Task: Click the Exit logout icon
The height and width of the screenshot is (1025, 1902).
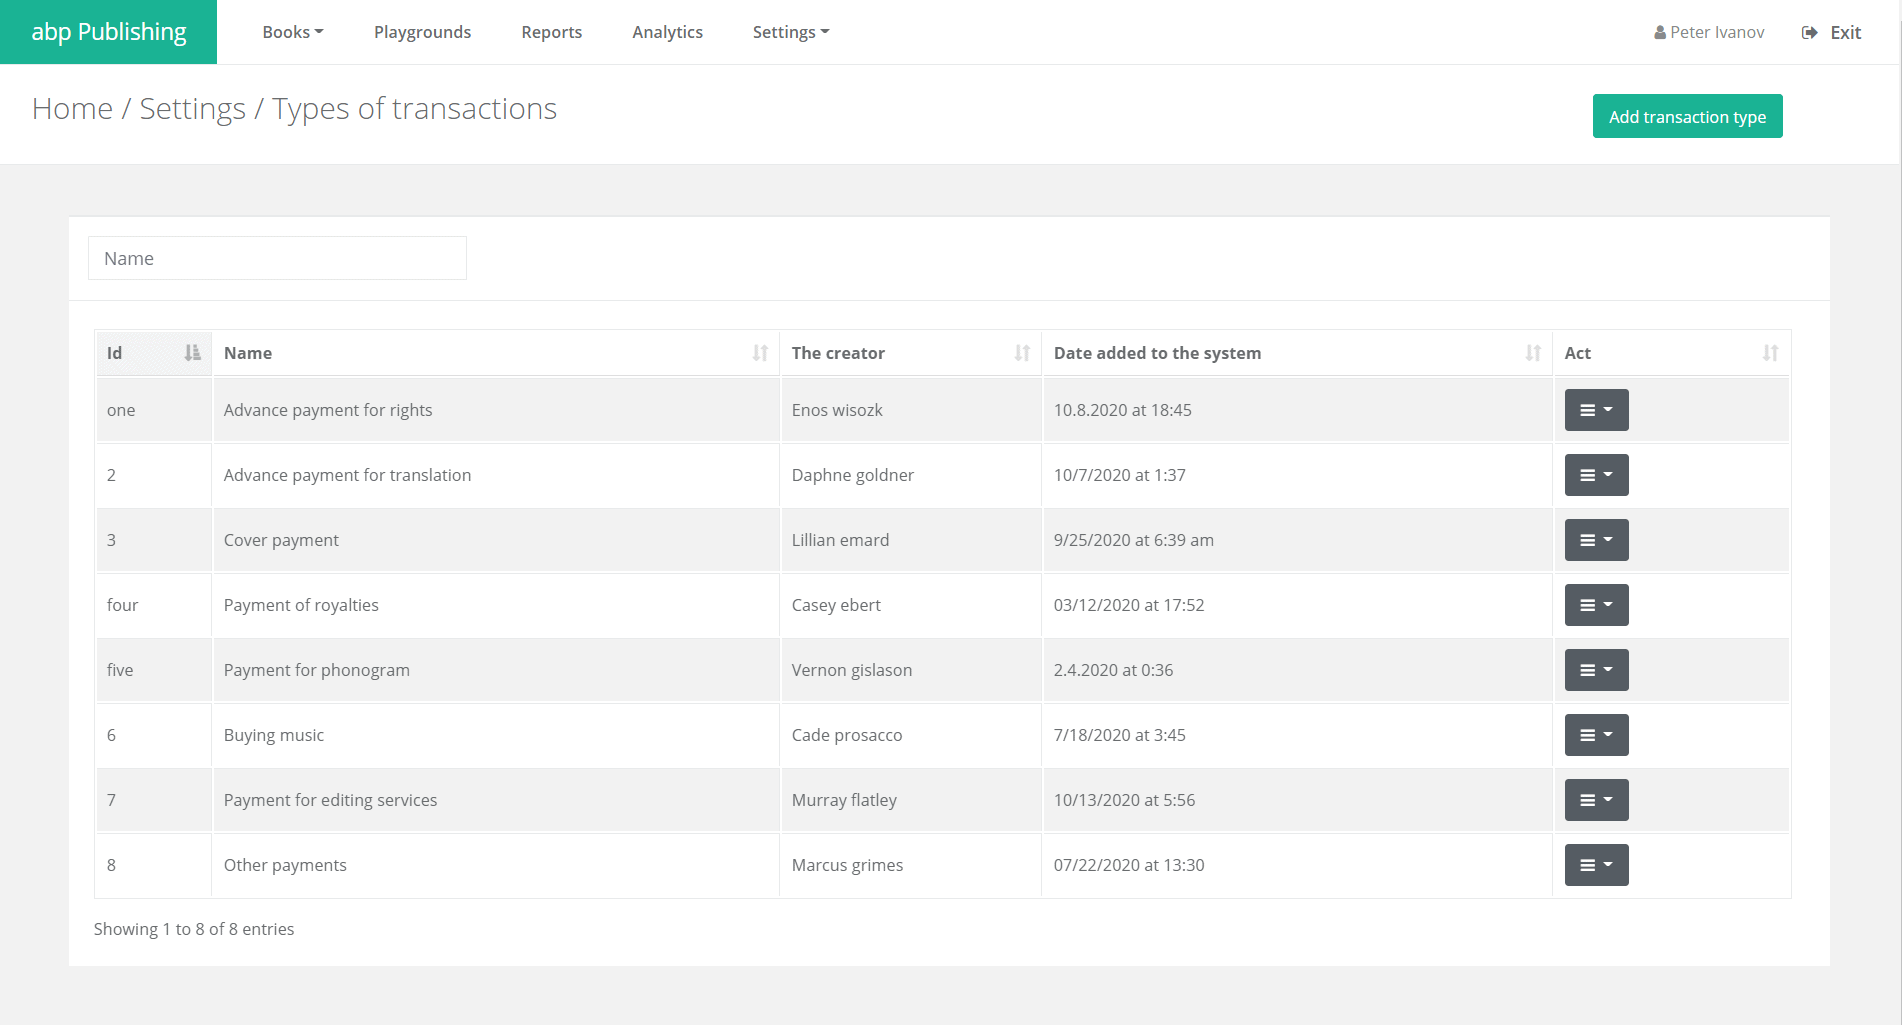Action: [1810, 33]
